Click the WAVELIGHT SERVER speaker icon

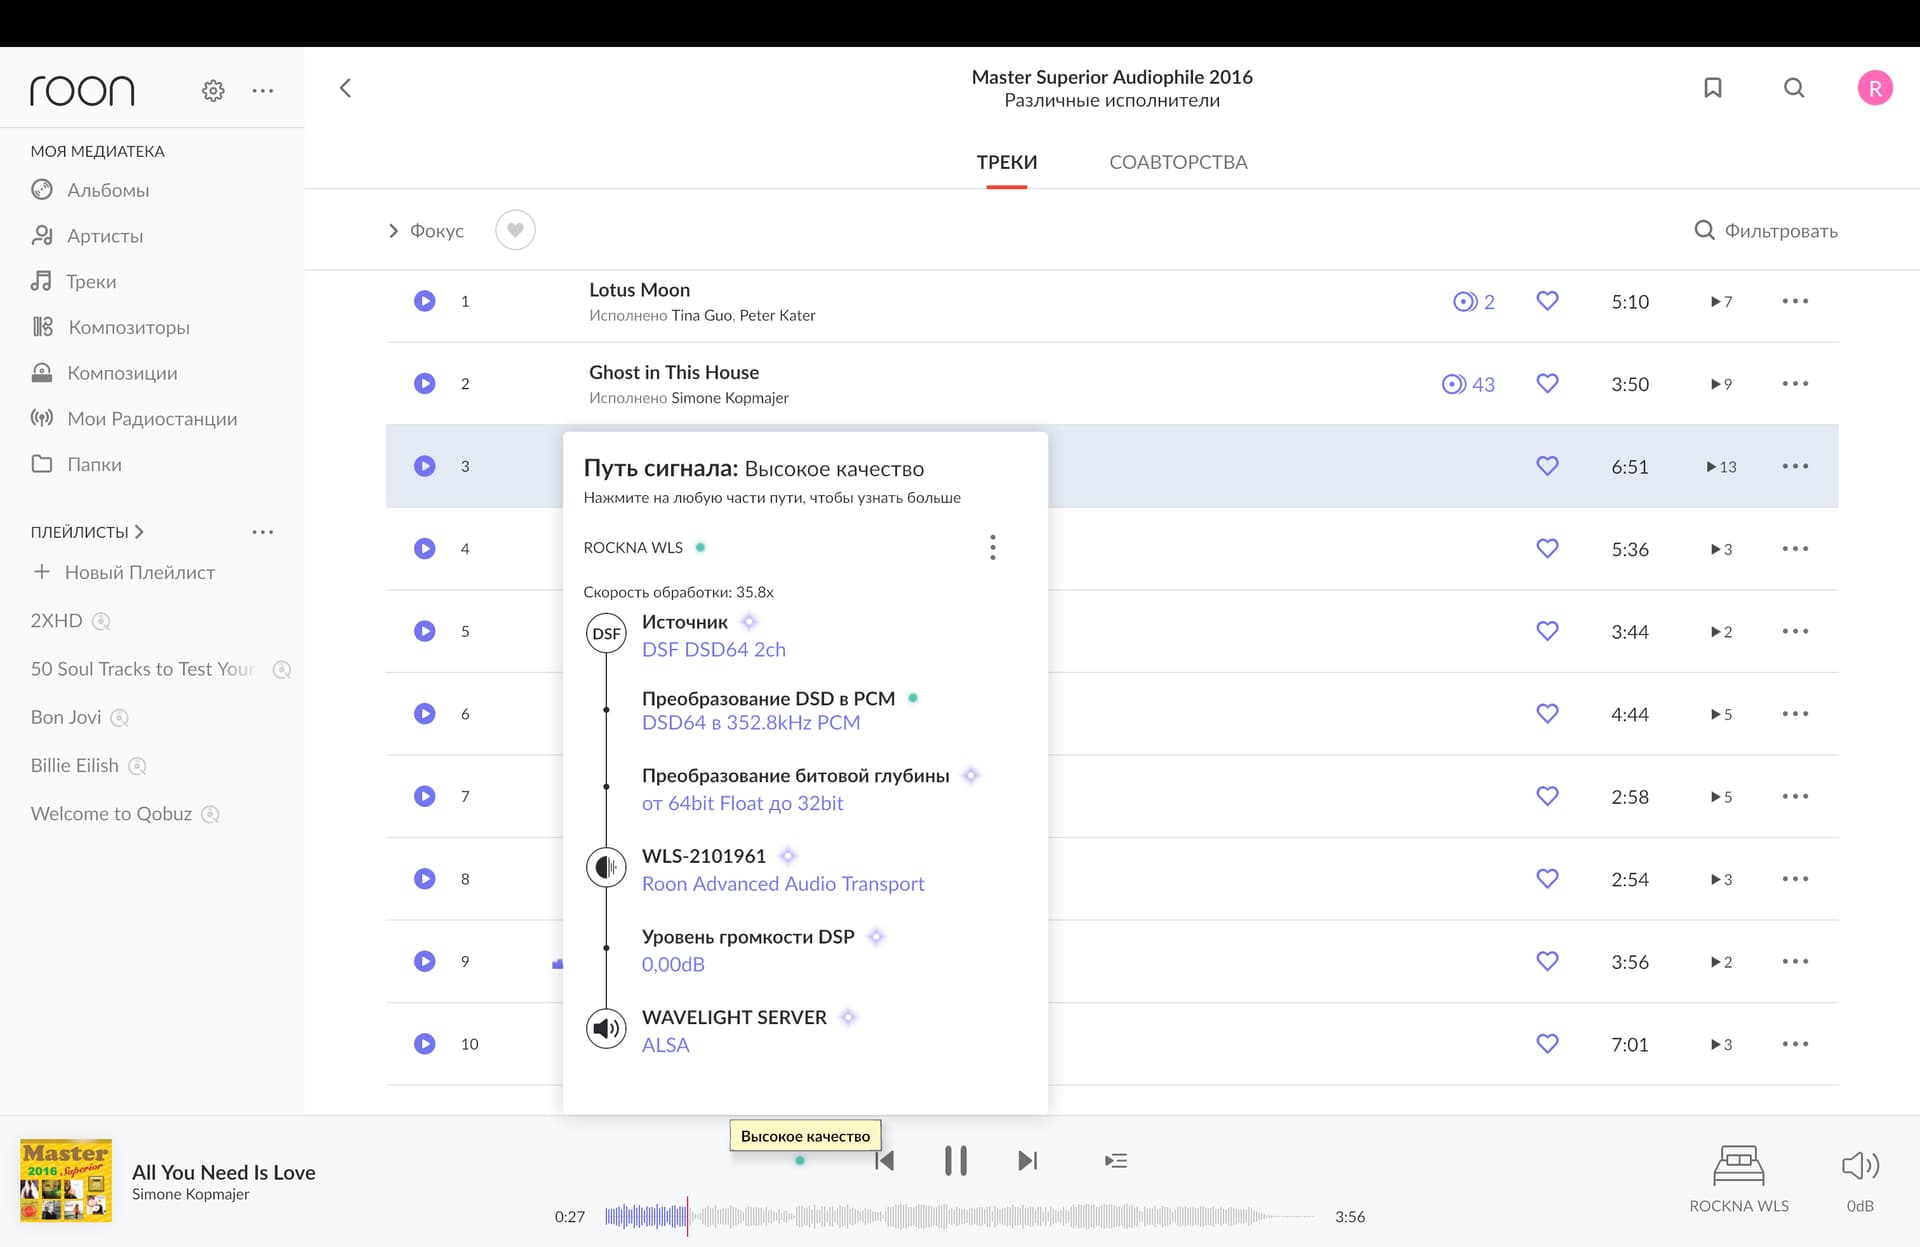coord(606,1028)
